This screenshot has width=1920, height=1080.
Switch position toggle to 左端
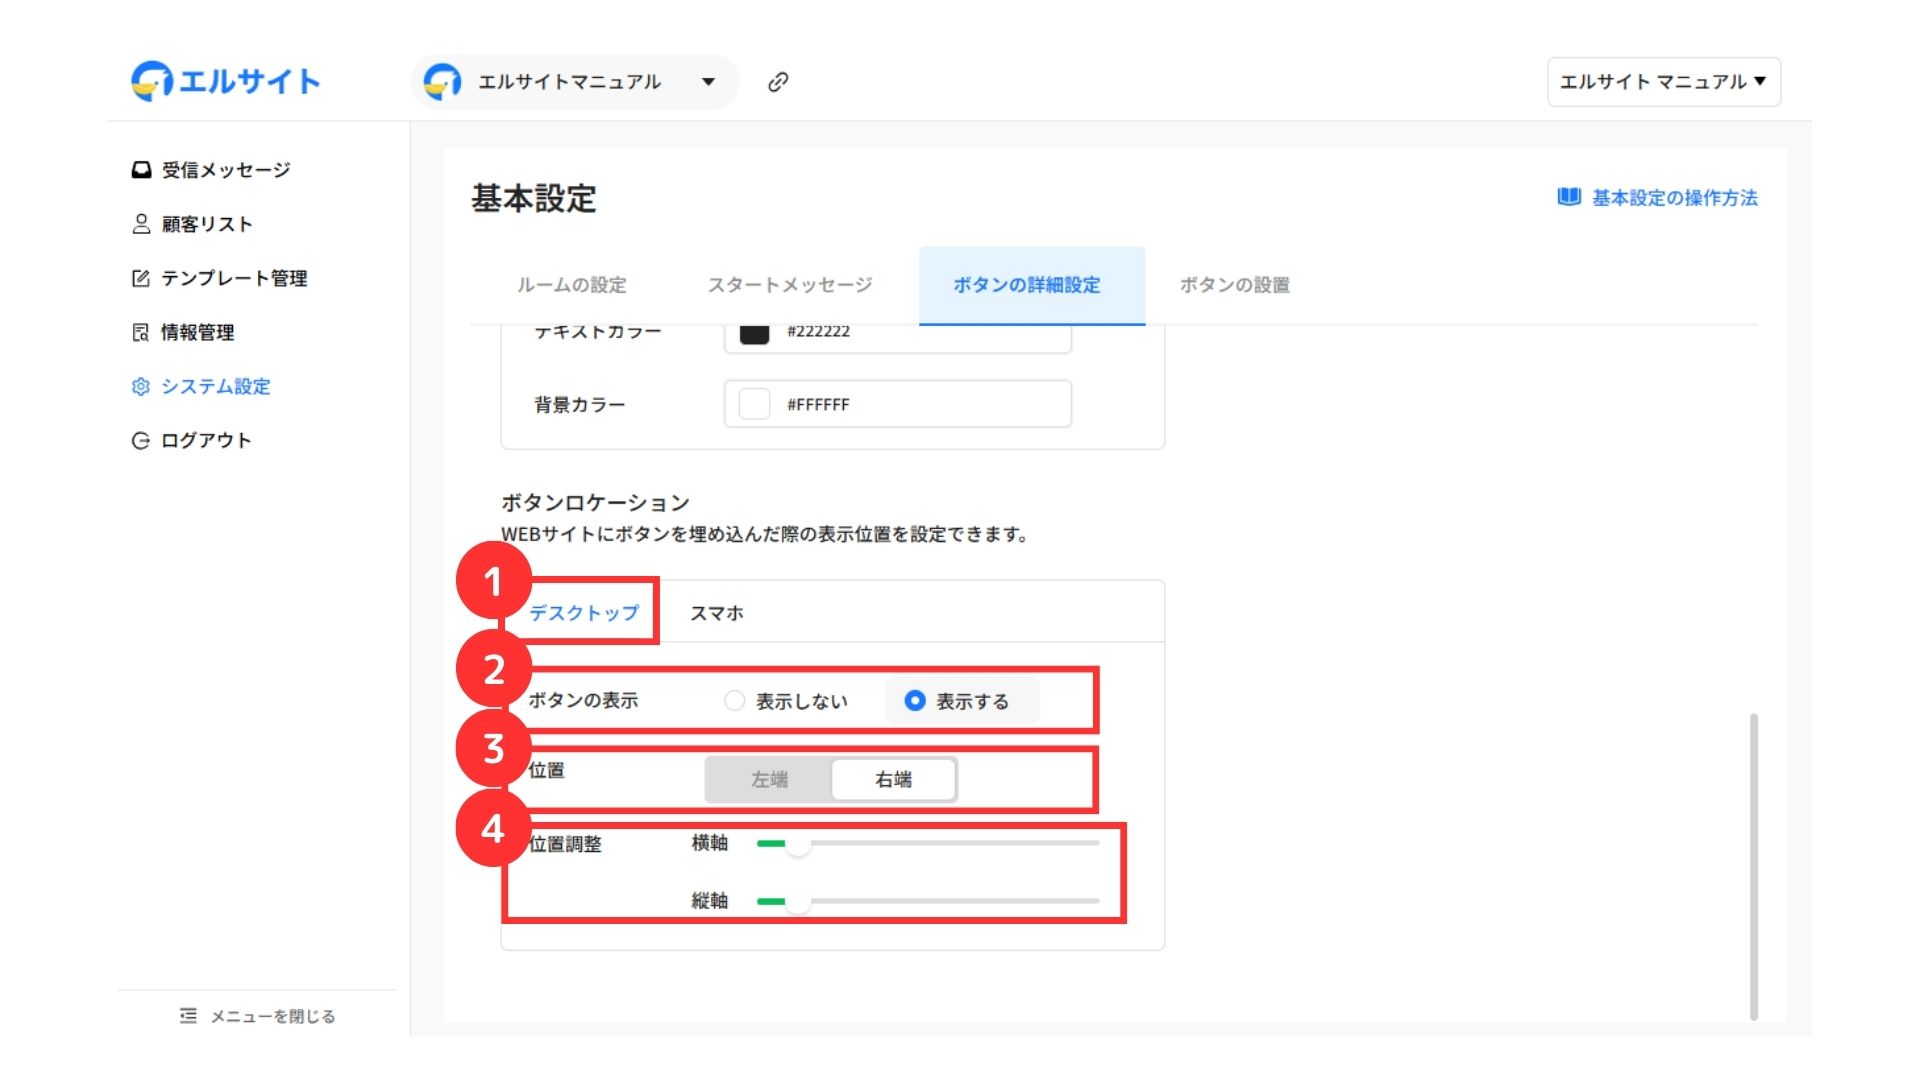[x=769, y=779]
